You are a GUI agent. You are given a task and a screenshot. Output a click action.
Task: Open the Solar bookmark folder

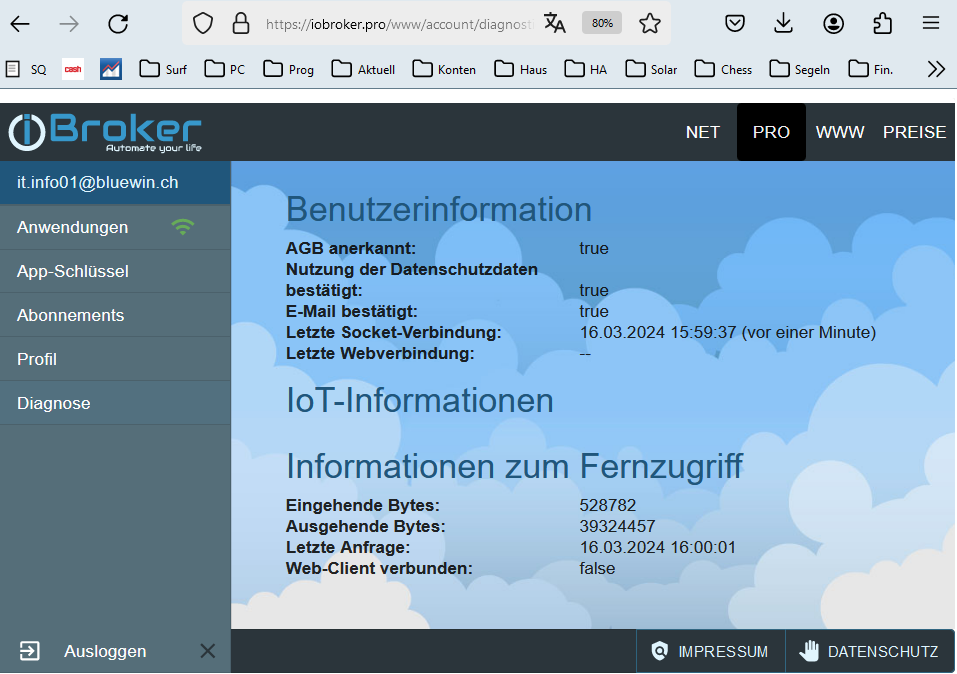point(651,69)
